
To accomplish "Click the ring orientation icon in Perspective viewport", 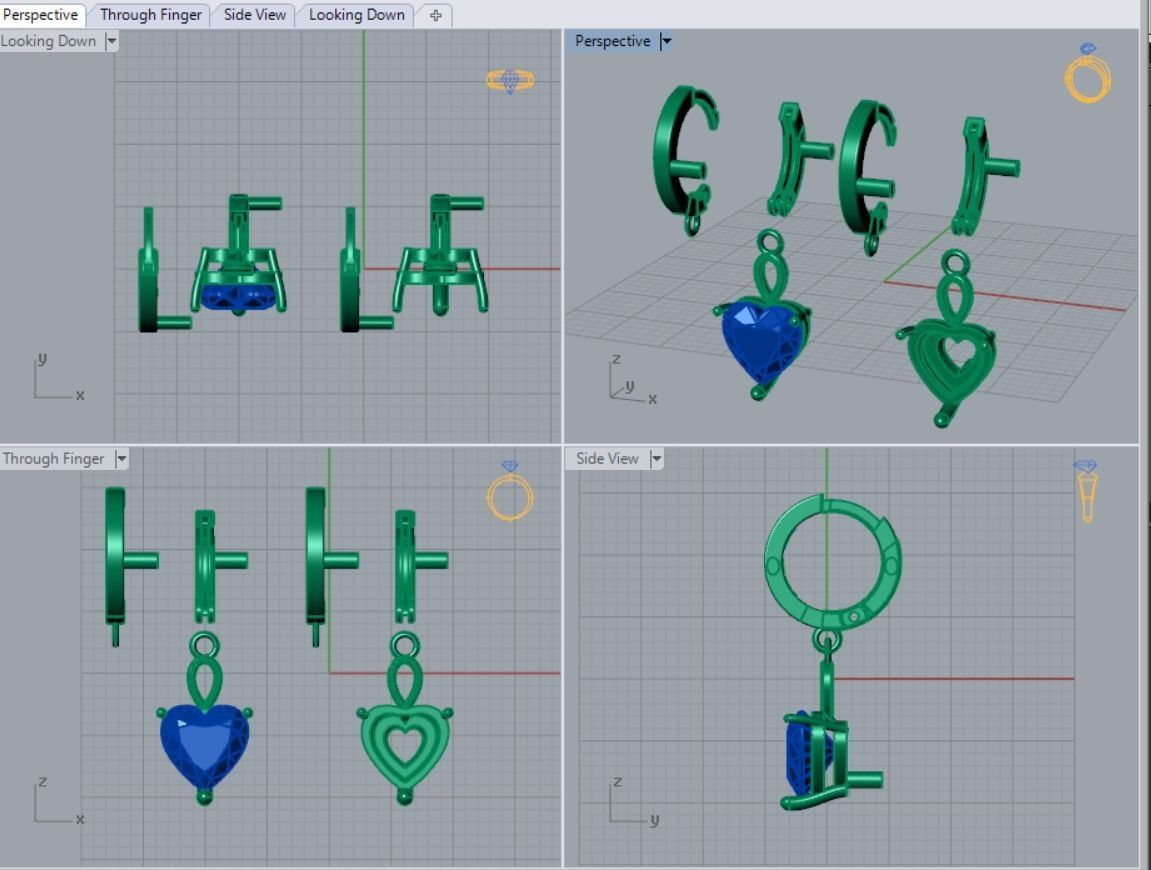I will [1087, 73].
